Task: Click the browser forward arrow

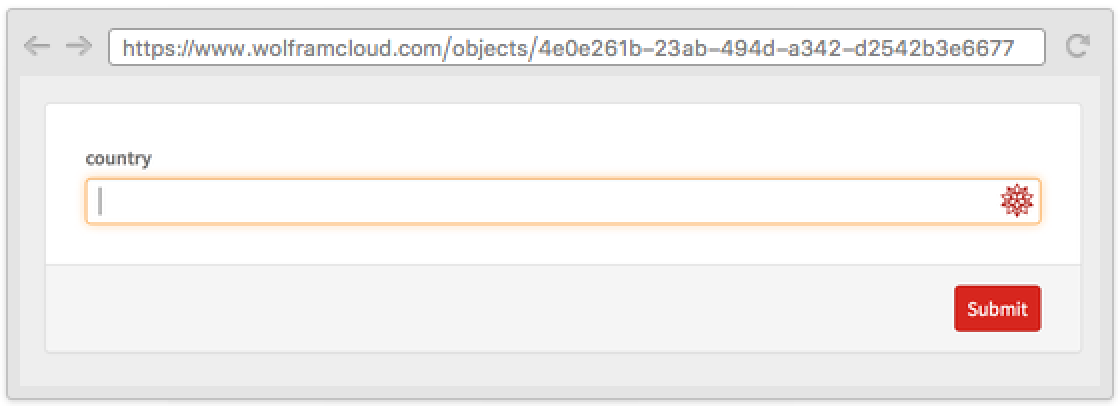Action: (x=78, y=46)
